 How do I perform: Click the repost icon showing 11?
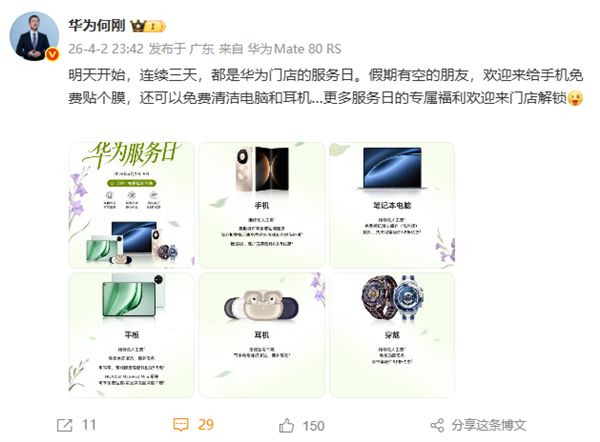pyautogui.click(x=64, y=425)
